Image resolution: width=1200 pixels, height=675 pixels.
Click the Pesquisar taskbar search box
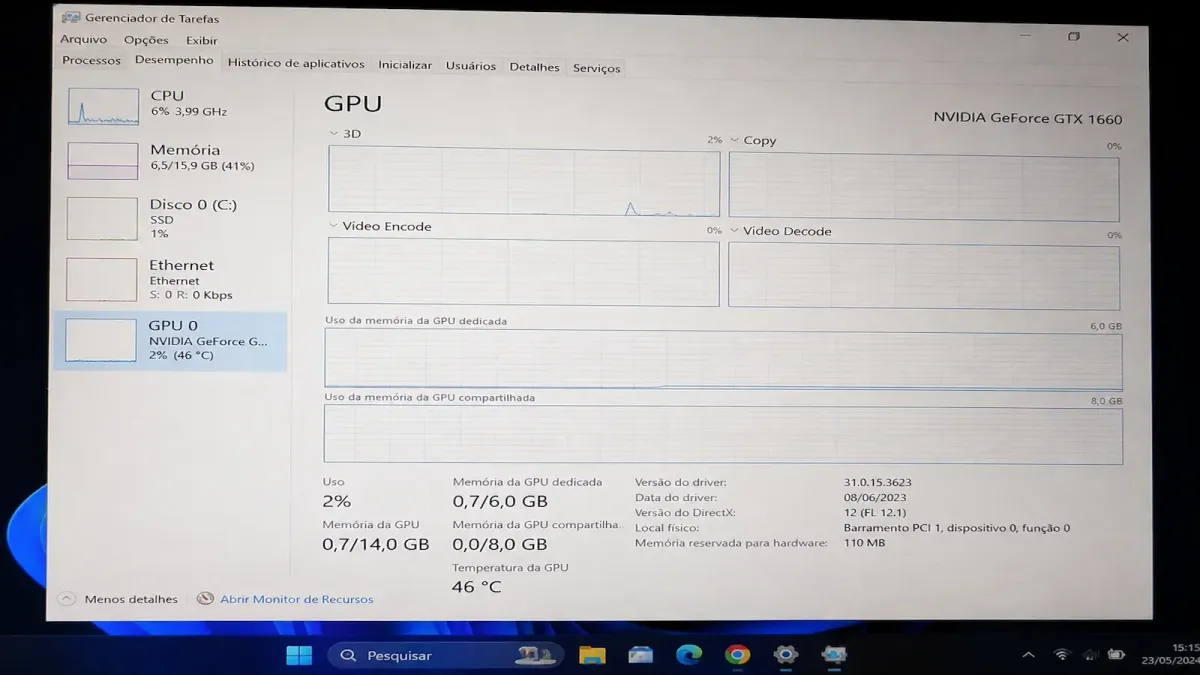[446, 655]
